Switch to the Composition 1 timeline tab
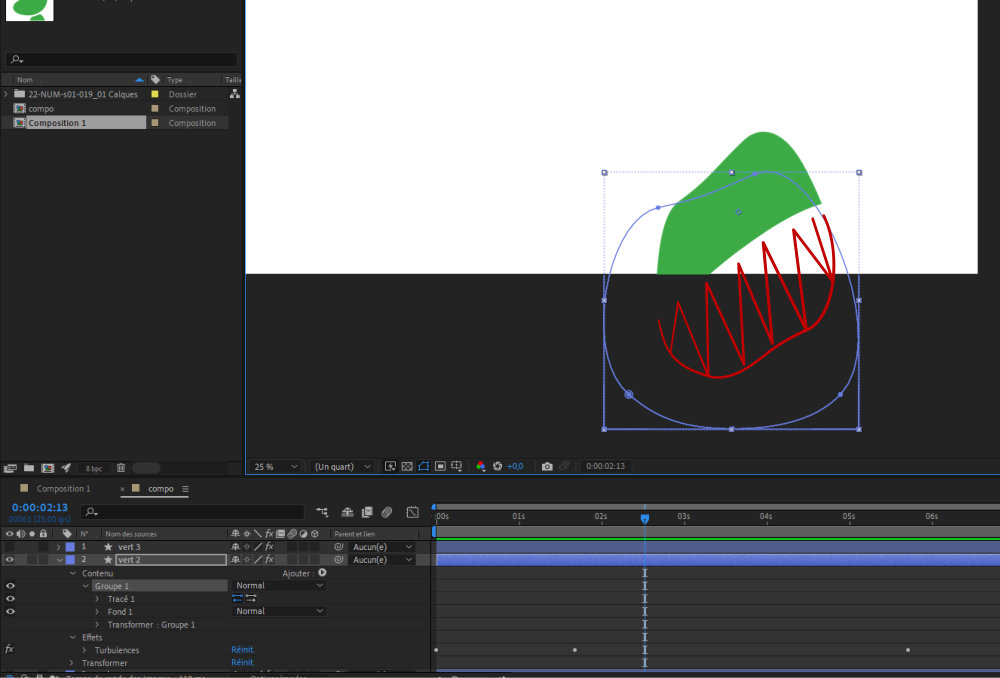The height and width of the screenshot is (678, 1000). point(63,489)
